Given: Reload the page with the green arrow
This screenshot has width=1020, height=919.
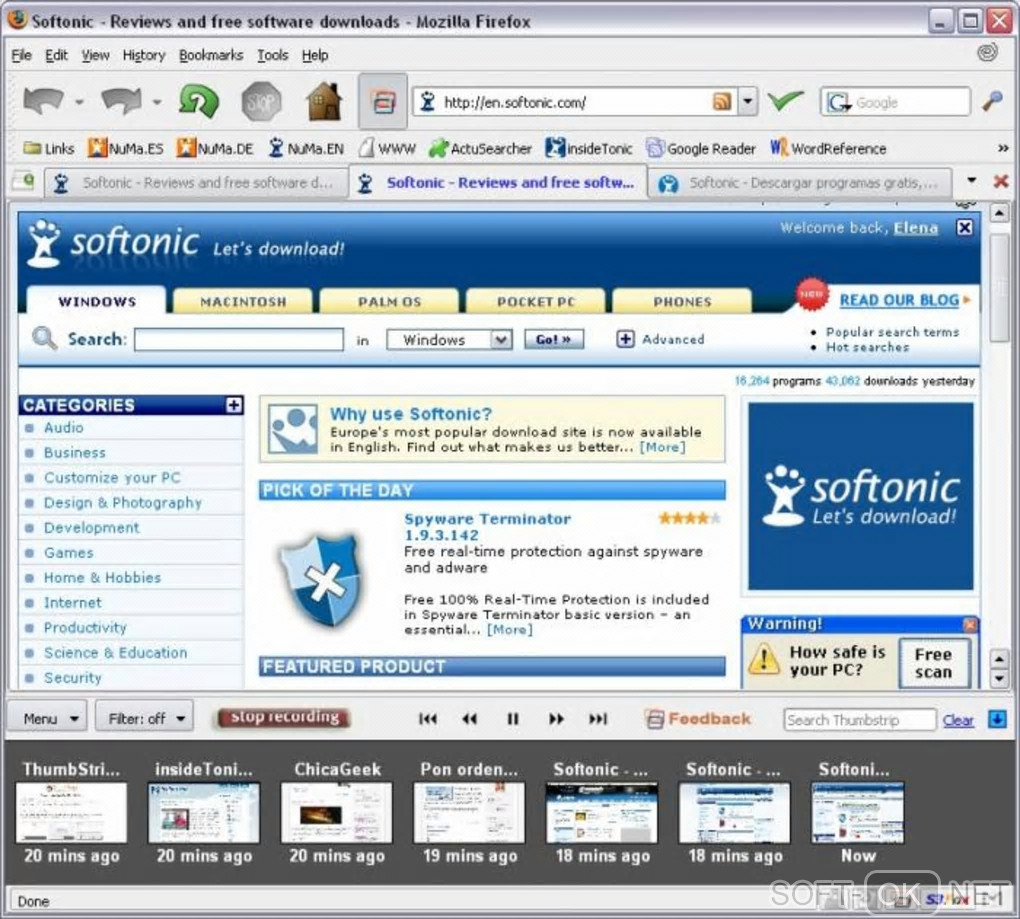Looking at the screenshot, I should pyautogui.click(x=198, y=101).
